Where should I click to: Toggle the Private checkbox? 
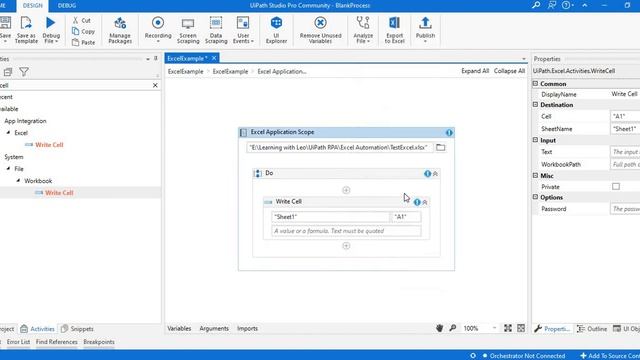click(x=616, y=187)
